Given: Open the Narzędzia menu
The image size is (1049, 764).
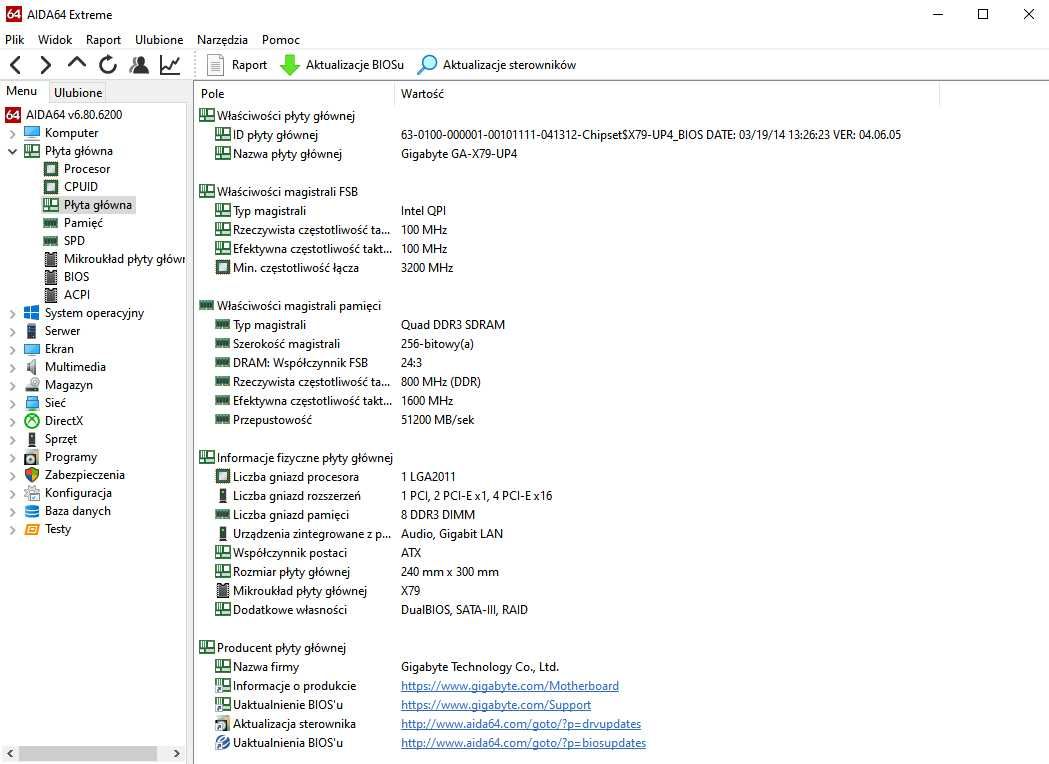Looking at the screenshot, I should pos(222,39).
